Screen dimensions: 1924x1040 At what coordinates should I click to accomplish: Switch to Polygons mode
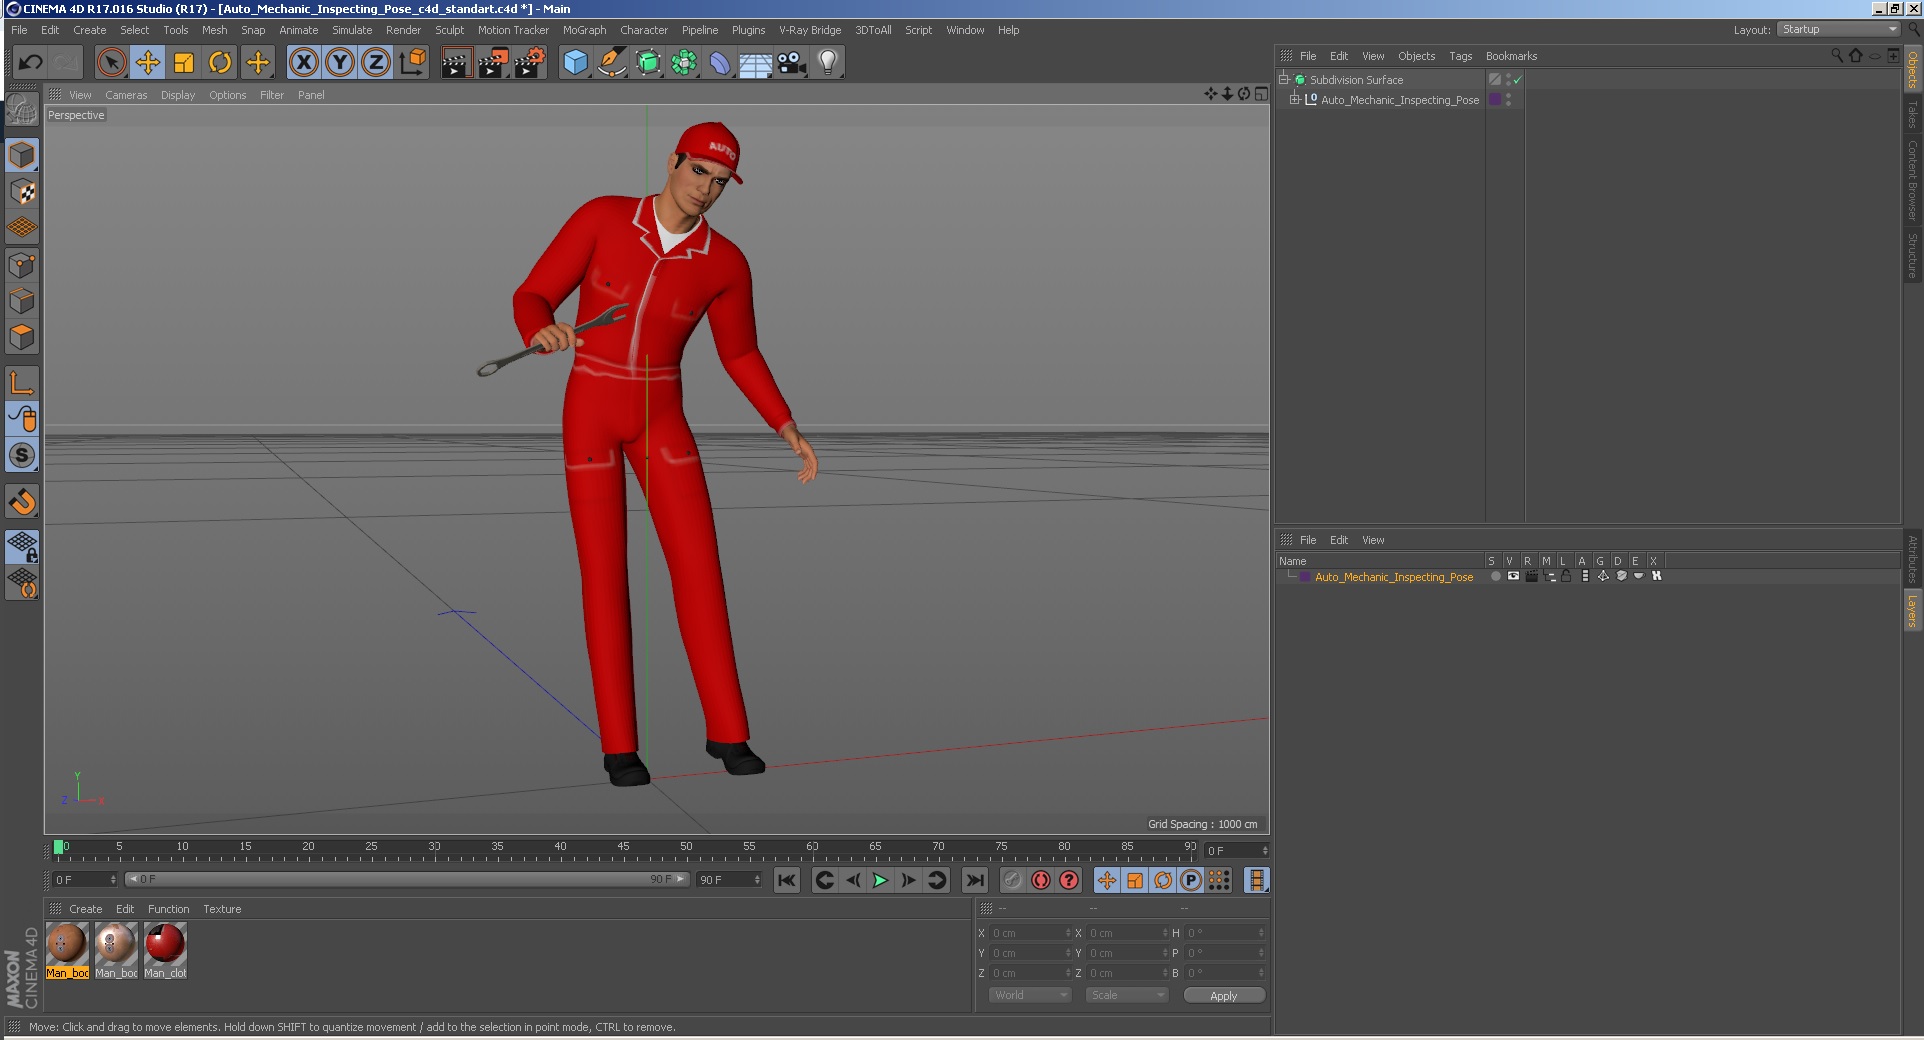coord(22,337)
